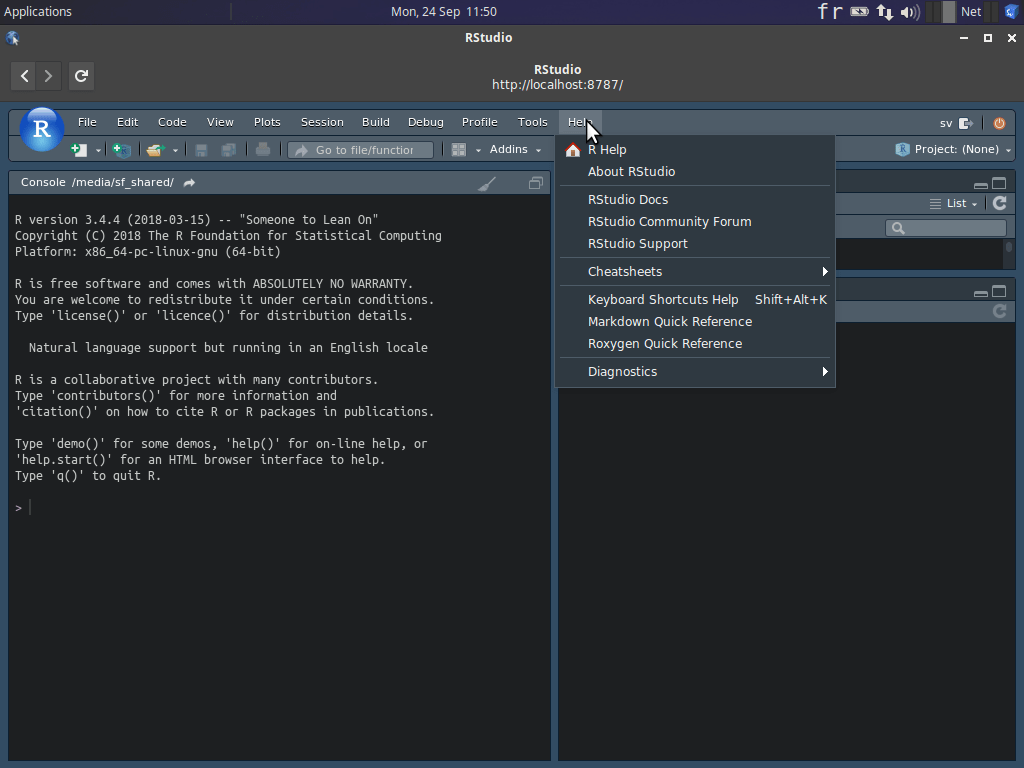Image resolution: width=1024 pixels, height=768 pixels.
Task: Open the Tools menu
Action: pos(532,122)
